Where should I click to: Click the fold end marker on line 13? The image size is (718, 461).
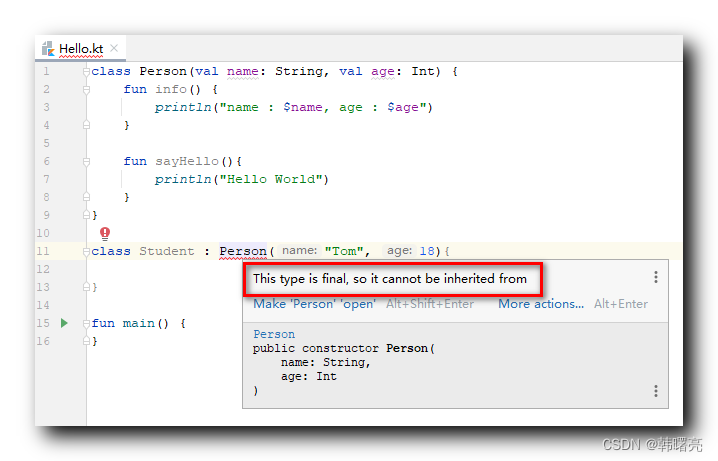coord(86,287)
